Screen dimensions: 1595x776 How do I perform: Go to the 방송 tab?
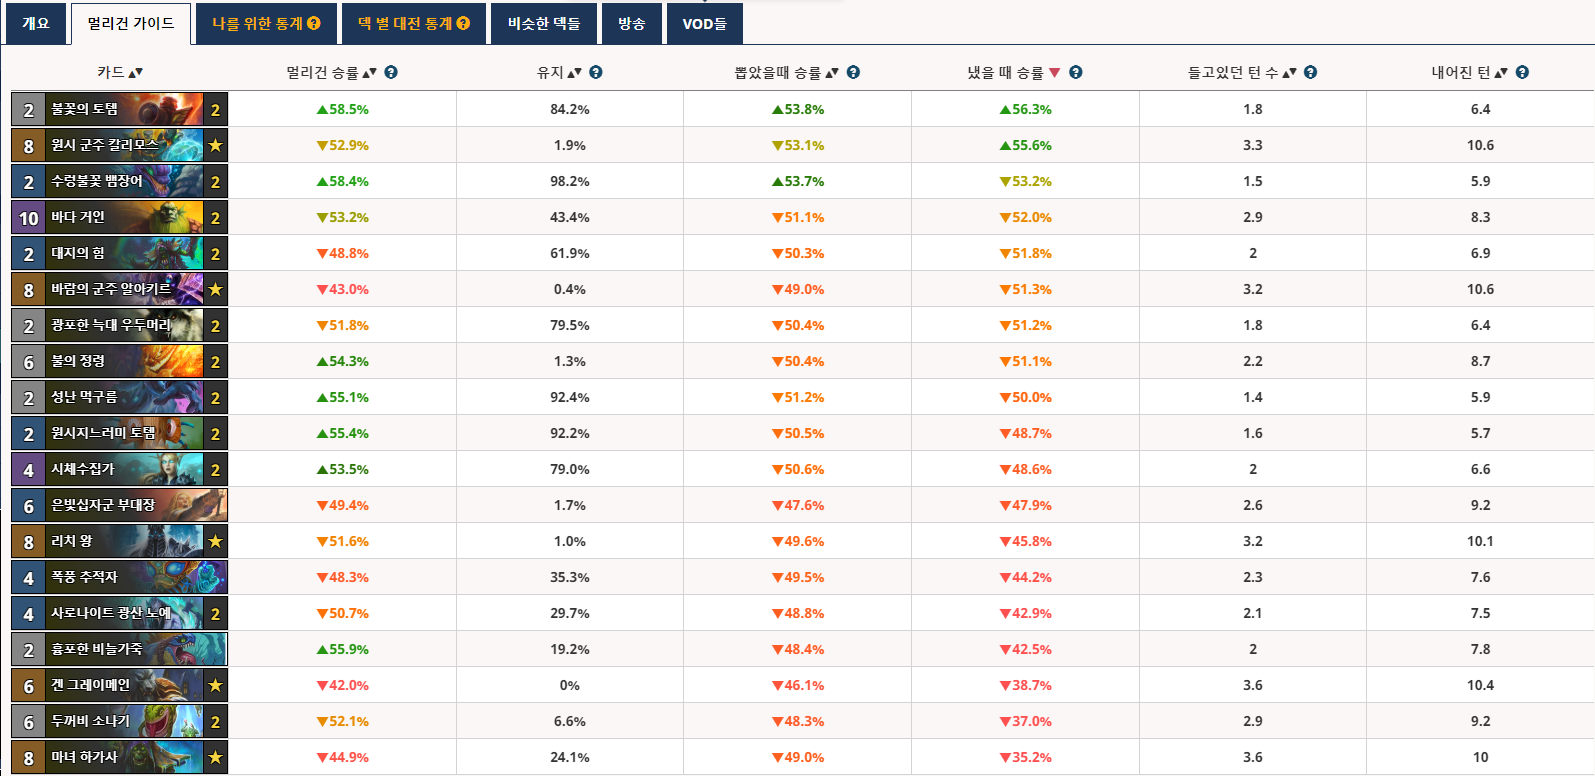point(631,23)
